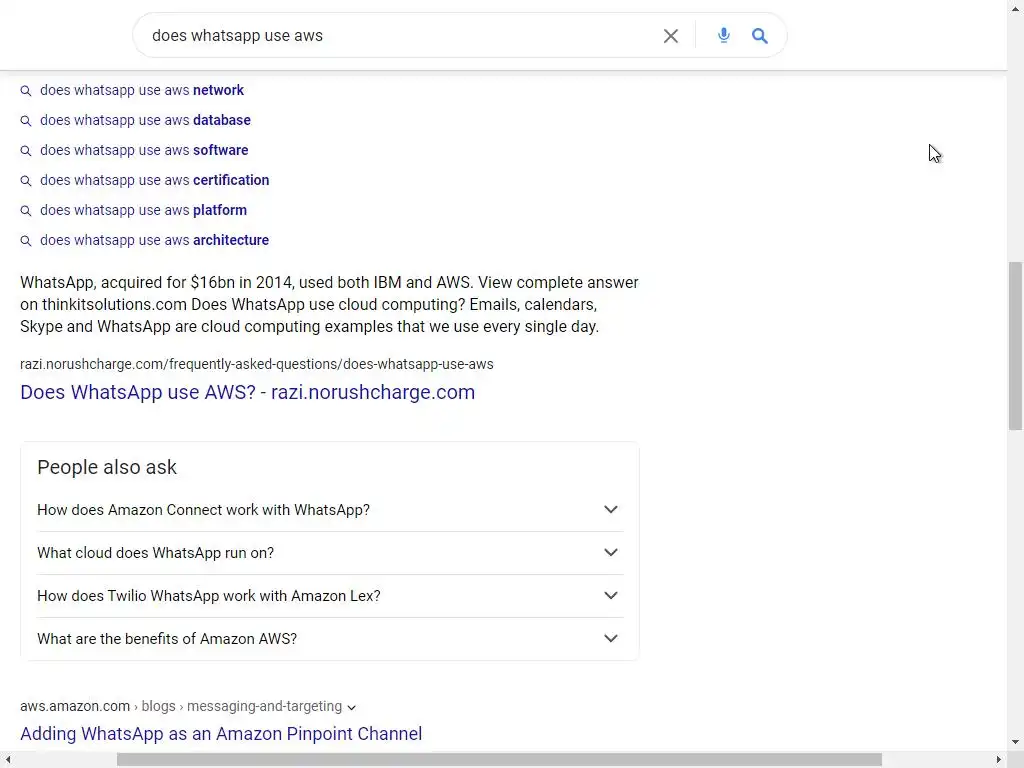Open 'Adding WhatsApp as an Amazon Pinpoint Channel'
The image size is (1024, 768).
(221, 733)
